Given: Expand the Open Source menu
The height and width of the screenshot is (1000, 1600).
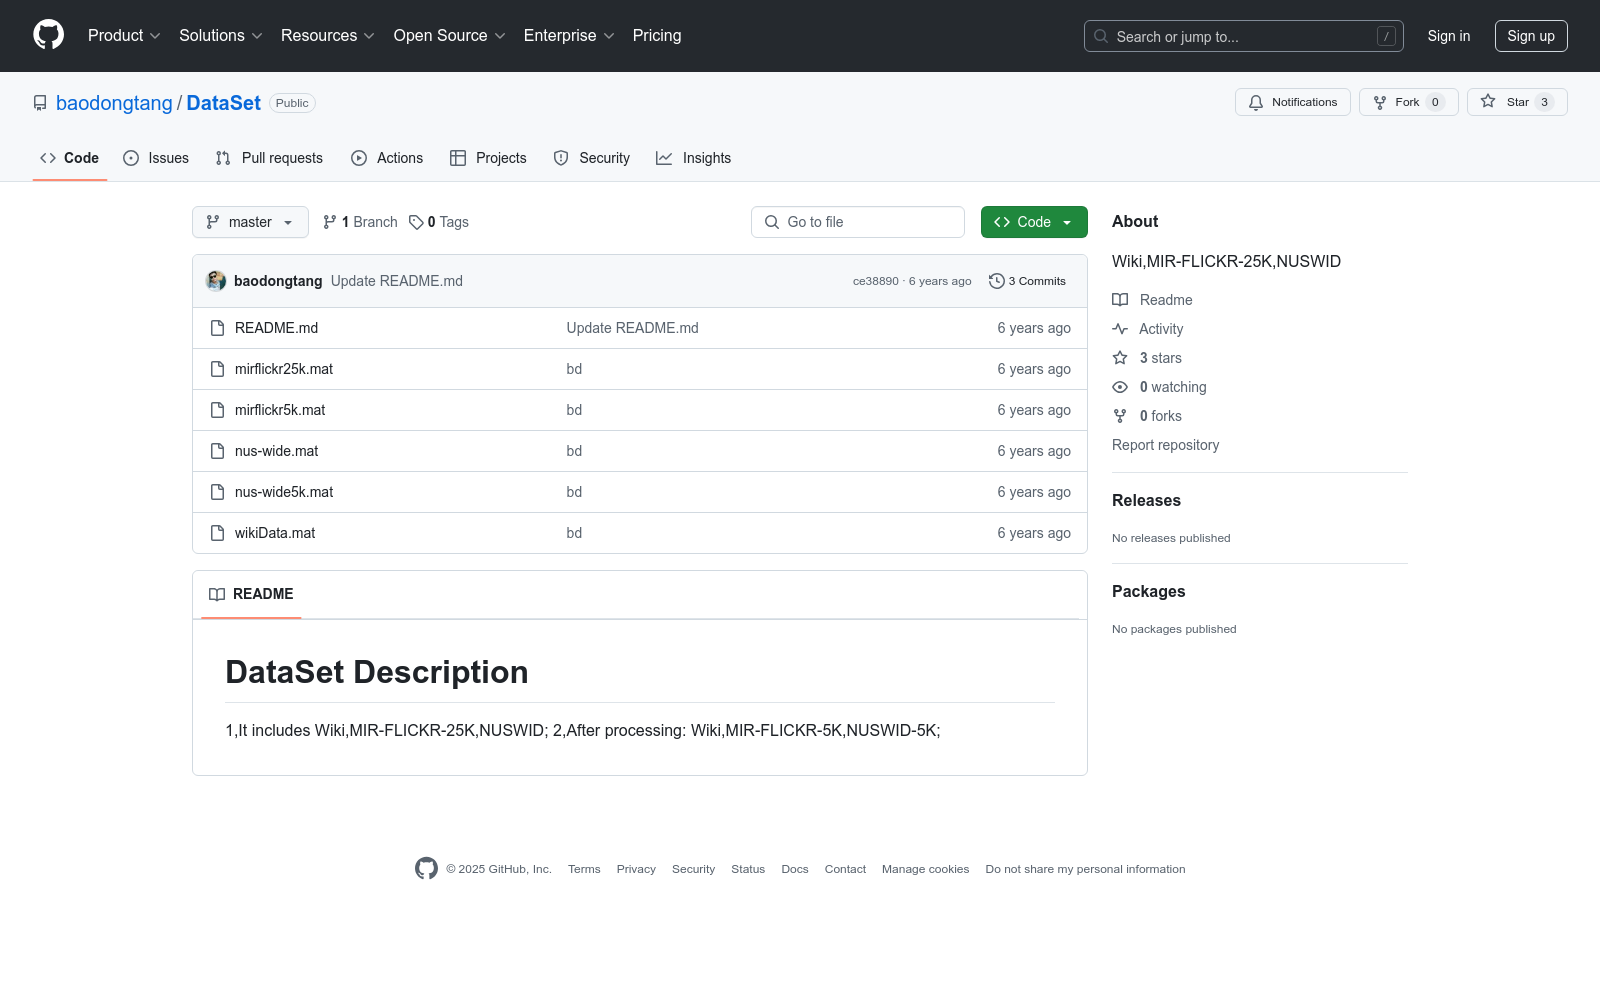Looking at the screenshot, I should coord(450,36).
